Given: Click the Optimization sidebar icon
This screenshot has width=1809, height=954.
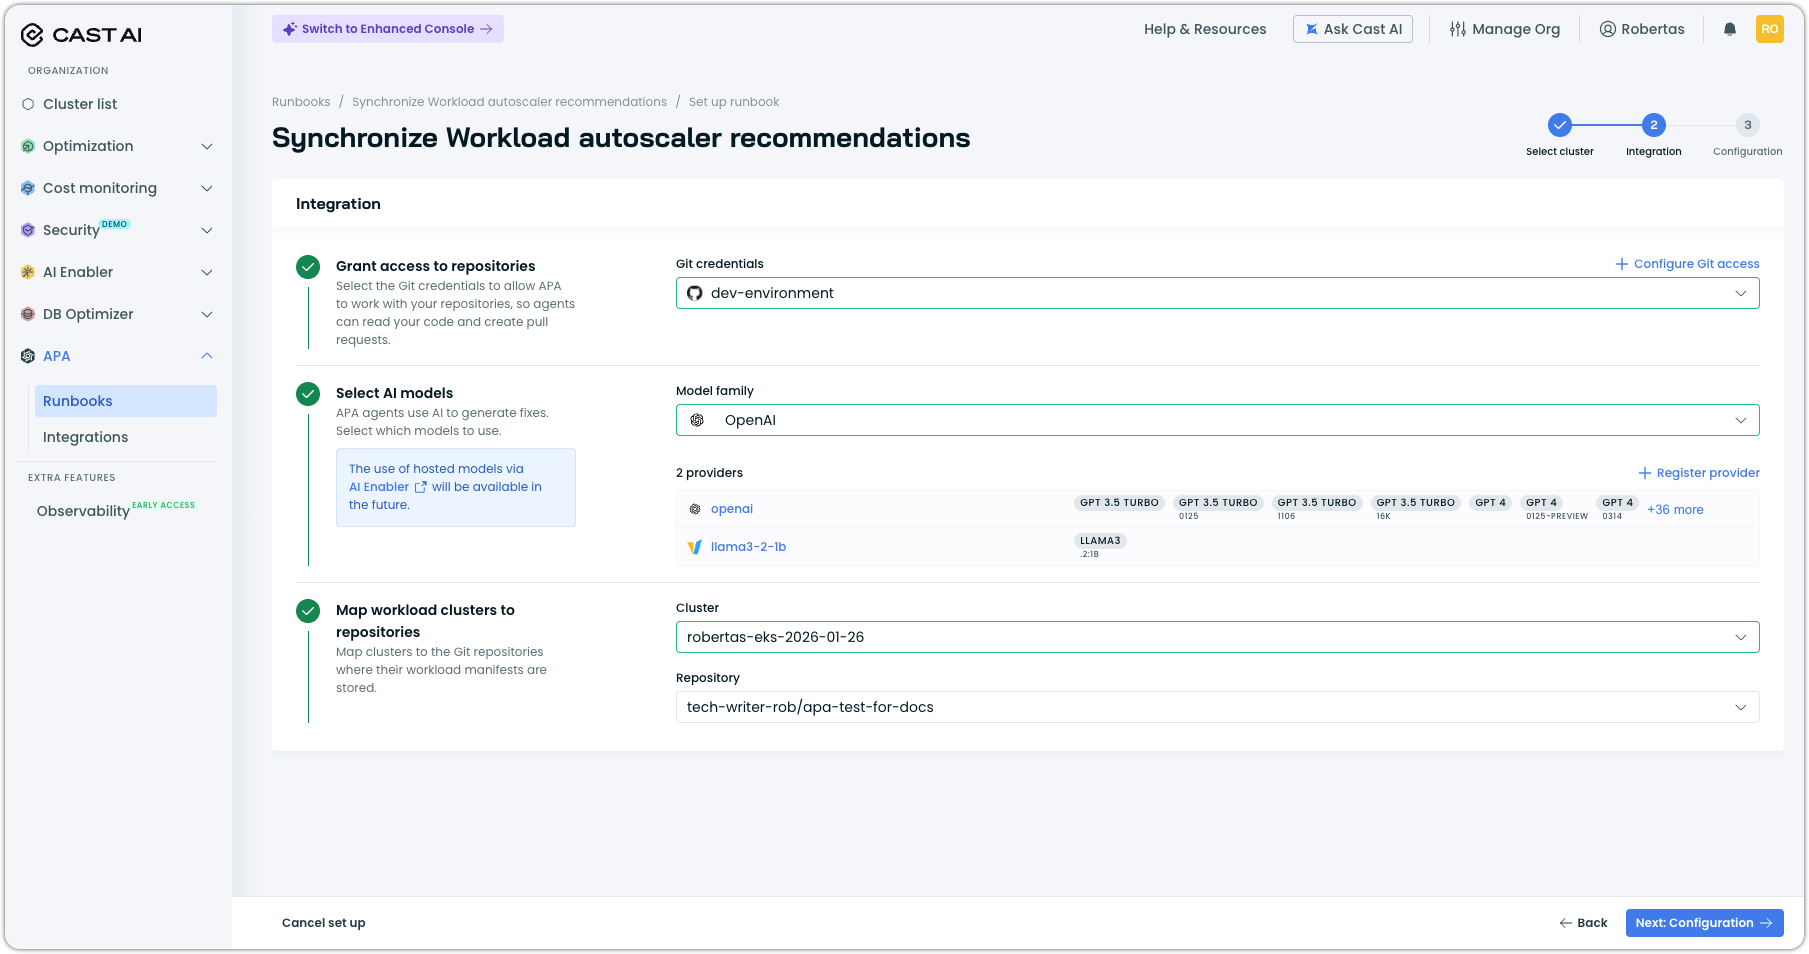Looking at the screenshot, I should 28,146.
